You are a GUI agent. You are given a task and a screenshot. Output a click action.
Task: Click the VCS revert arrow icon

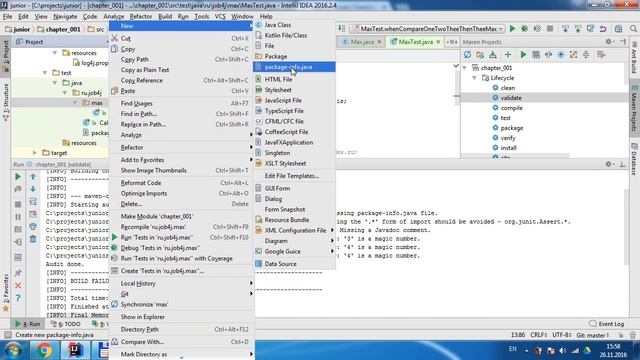[x=603, y=29]
